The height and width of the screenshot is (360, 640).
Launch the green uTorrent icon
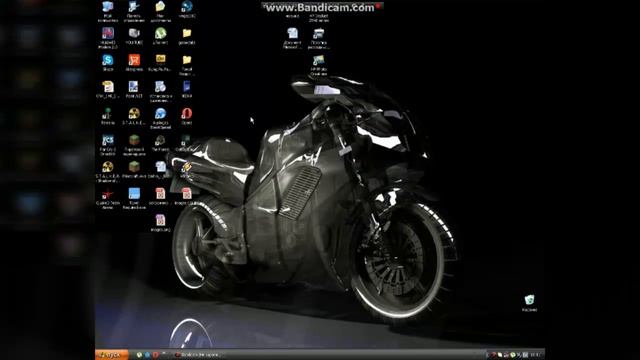tap(160, 36)
